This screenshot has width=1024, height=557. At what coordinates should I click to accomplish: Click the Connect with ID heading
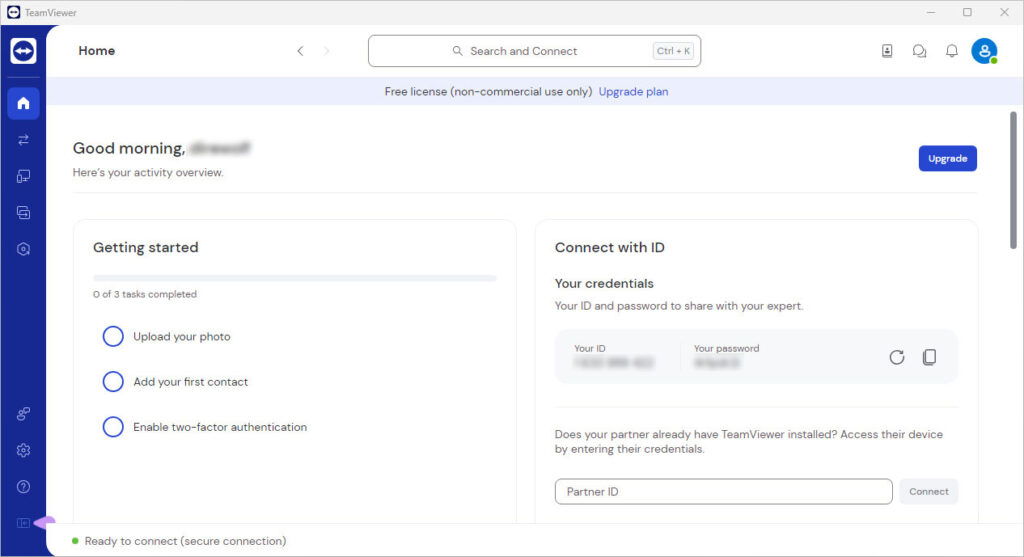pyautogui.click(x=610, y=247)
